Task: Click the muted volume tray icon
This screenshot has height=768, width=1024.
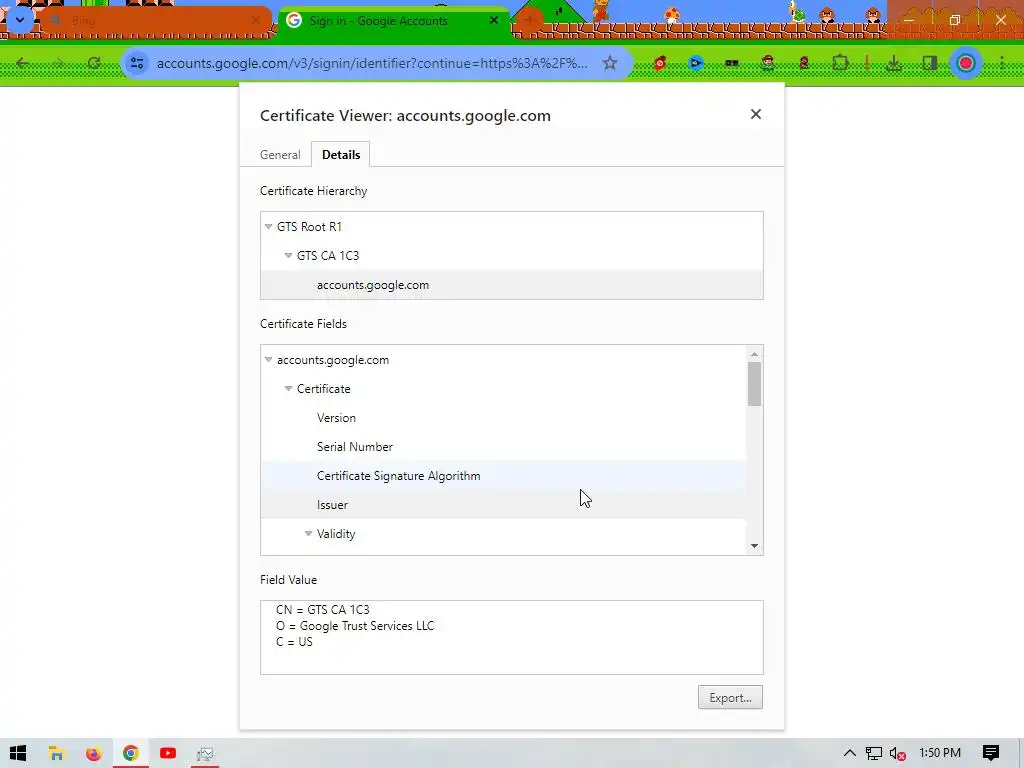Action: click(x=898, y=754)
